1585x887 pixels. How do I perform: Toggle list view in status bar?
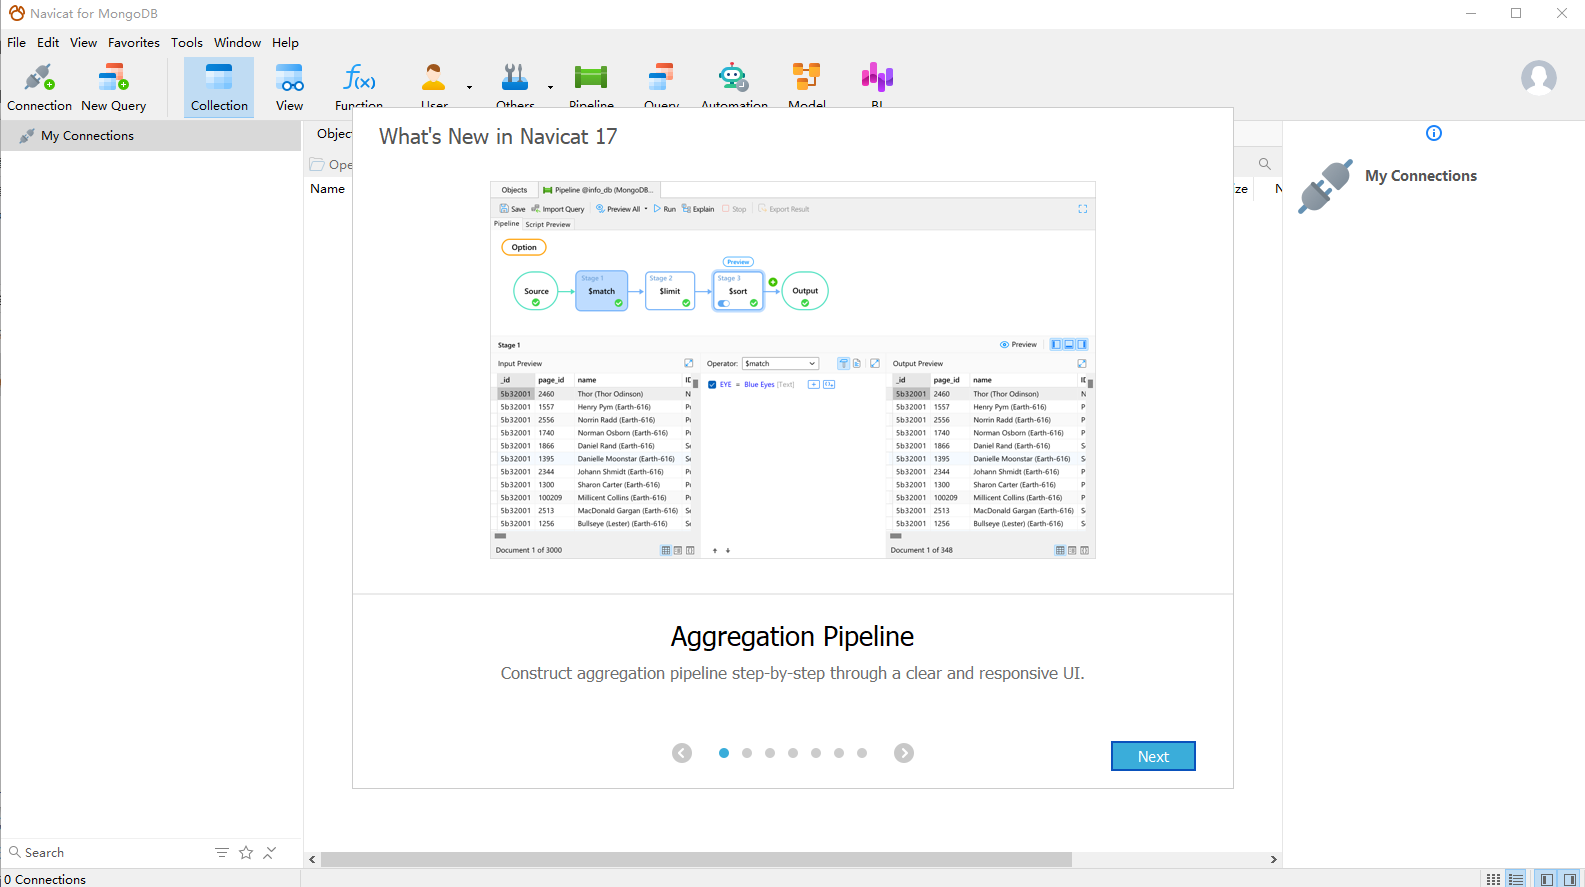tap(1516, 879)
